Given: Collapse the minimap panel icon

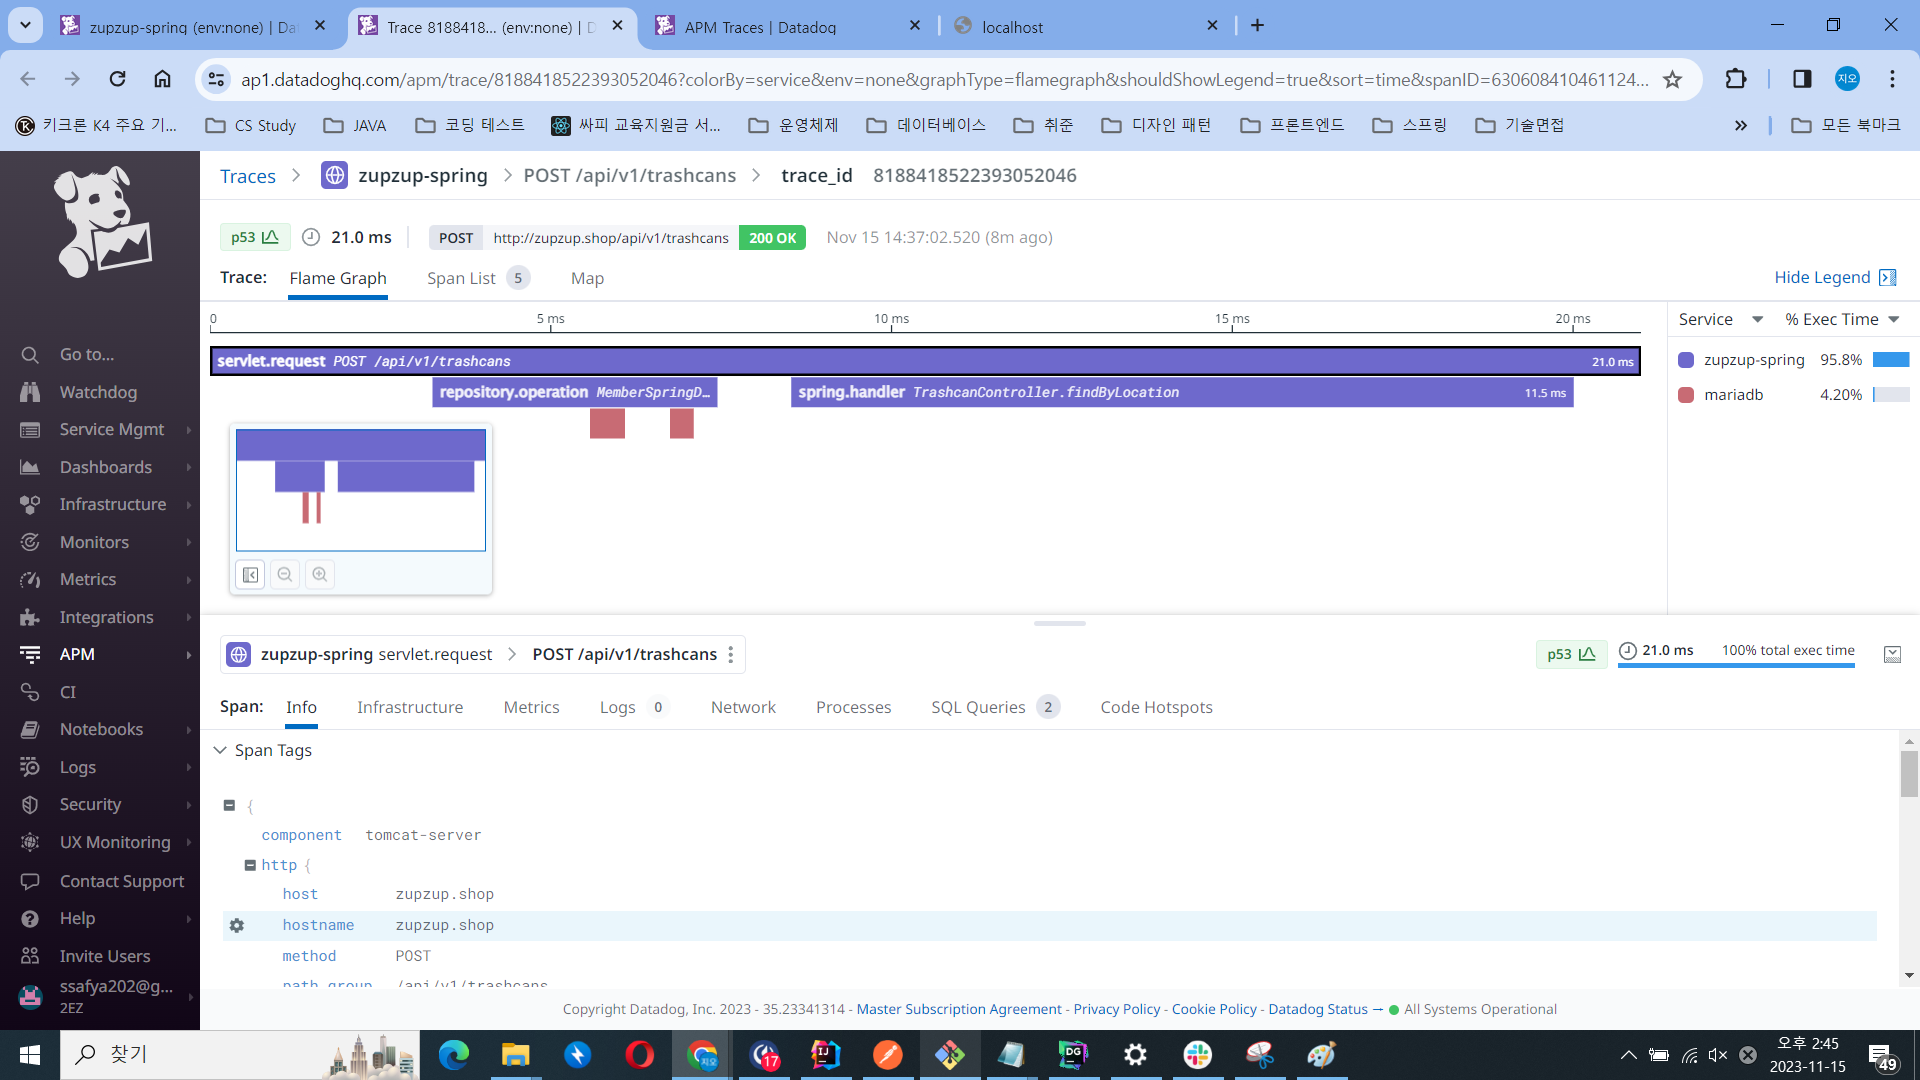Looking at the screenshot, I should click(250, 575).
